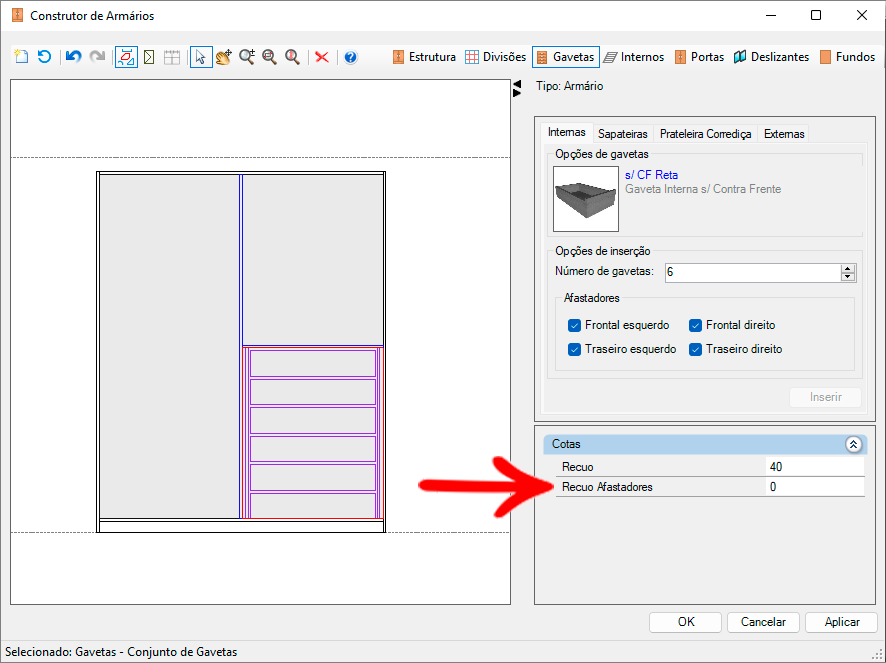Edit the Recuo value 40

815,467
